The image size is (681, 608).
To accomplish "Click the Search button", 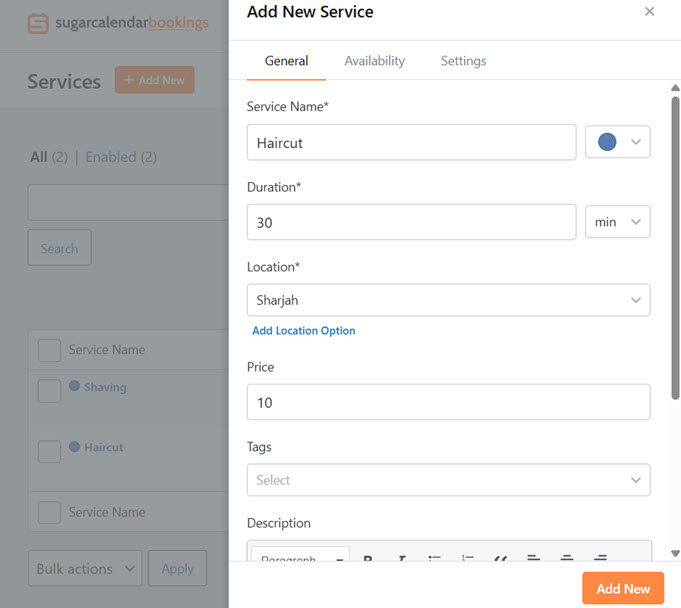I will point(60,248).
